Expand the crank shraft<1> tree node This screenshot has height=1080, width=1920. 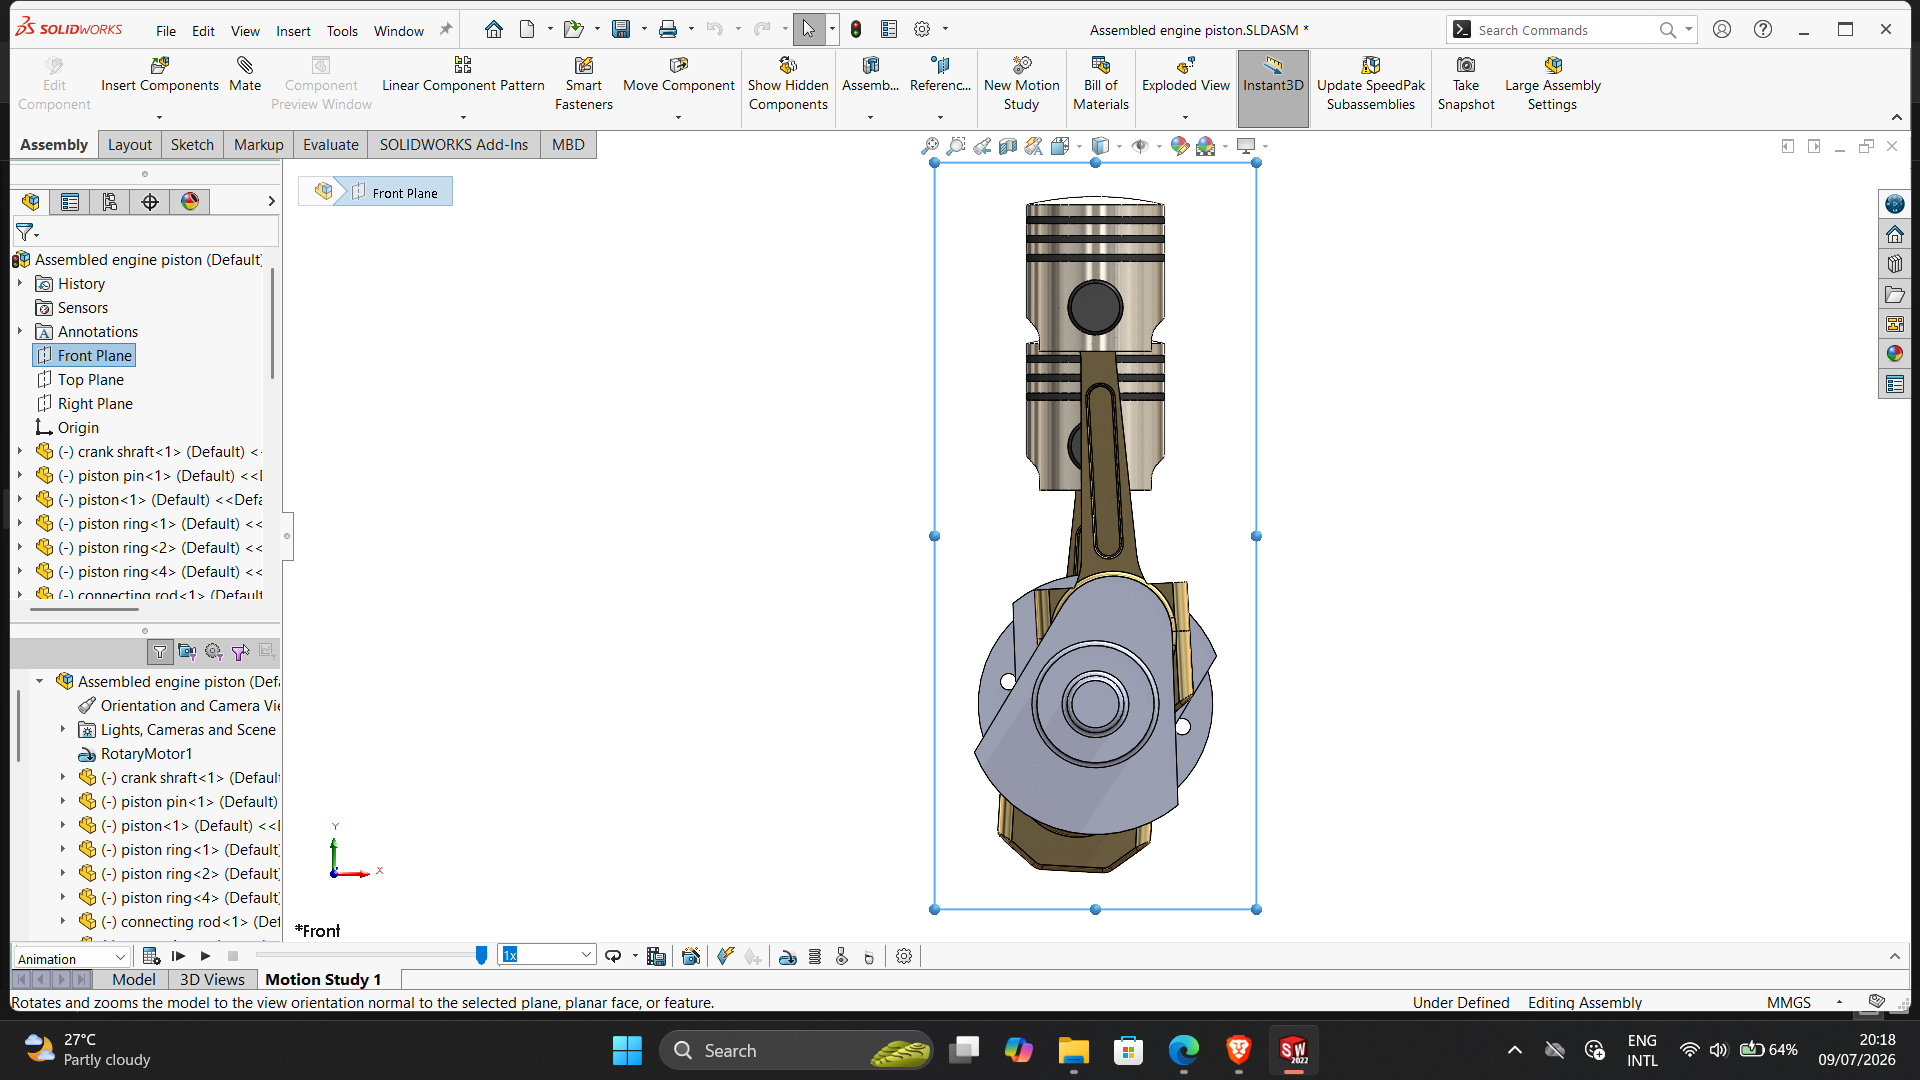(x=19, y=452)
